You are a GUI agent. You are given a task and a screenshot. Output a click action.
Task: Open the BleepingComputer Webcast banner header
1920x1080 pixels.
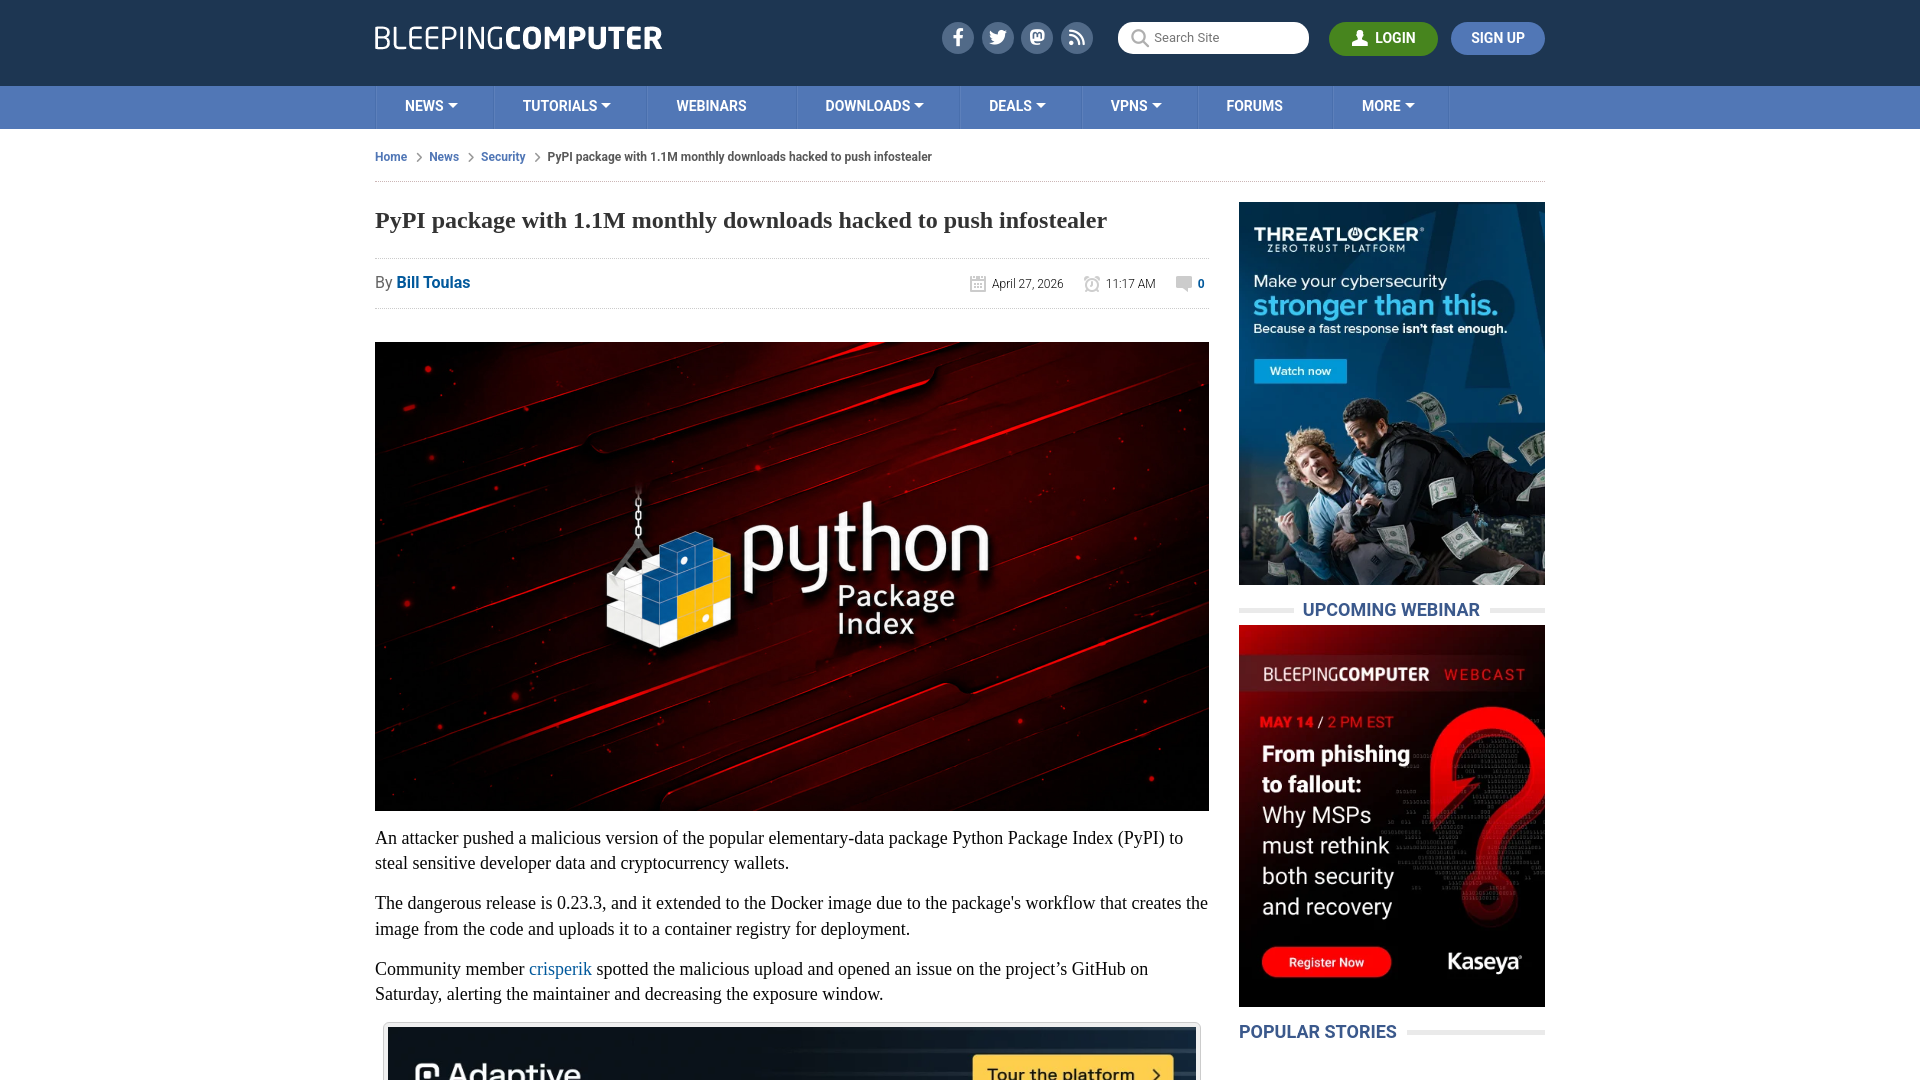pyautogui.click(x=1393, y=674)
